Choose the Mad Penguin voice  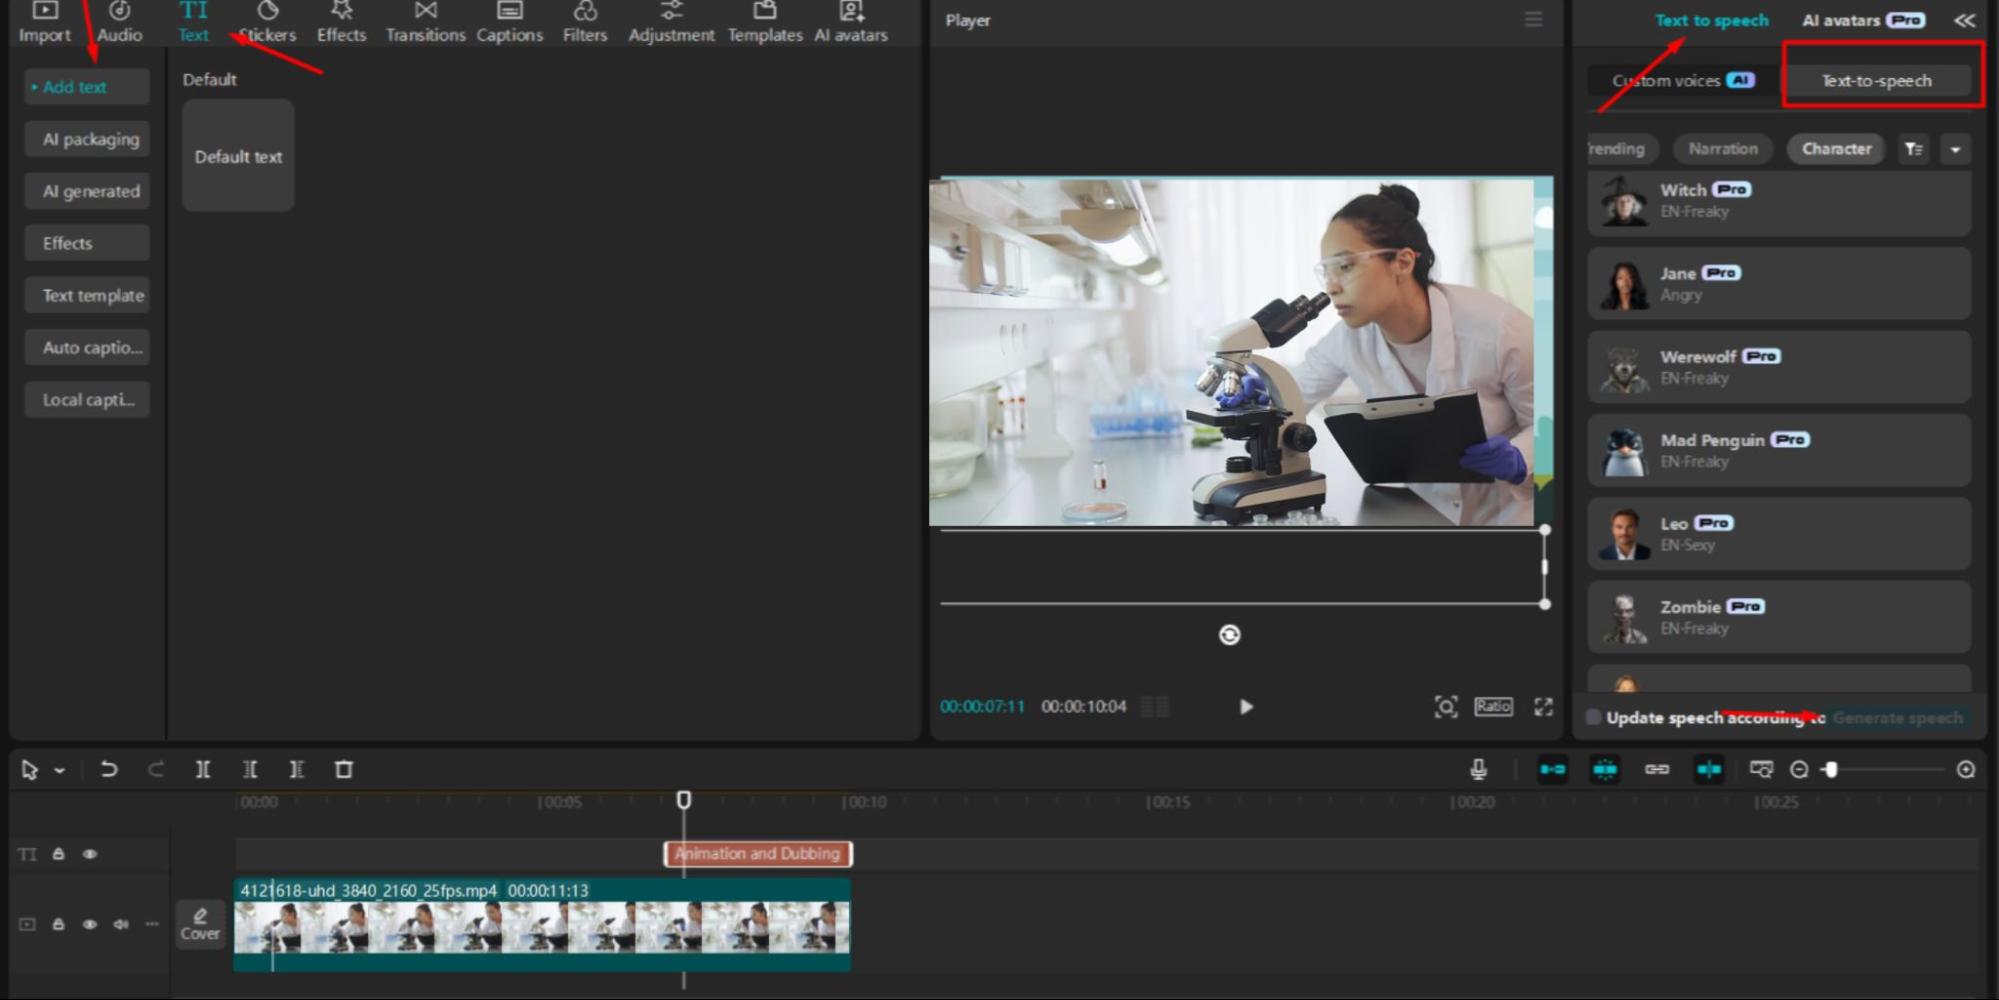[1779, 451]
